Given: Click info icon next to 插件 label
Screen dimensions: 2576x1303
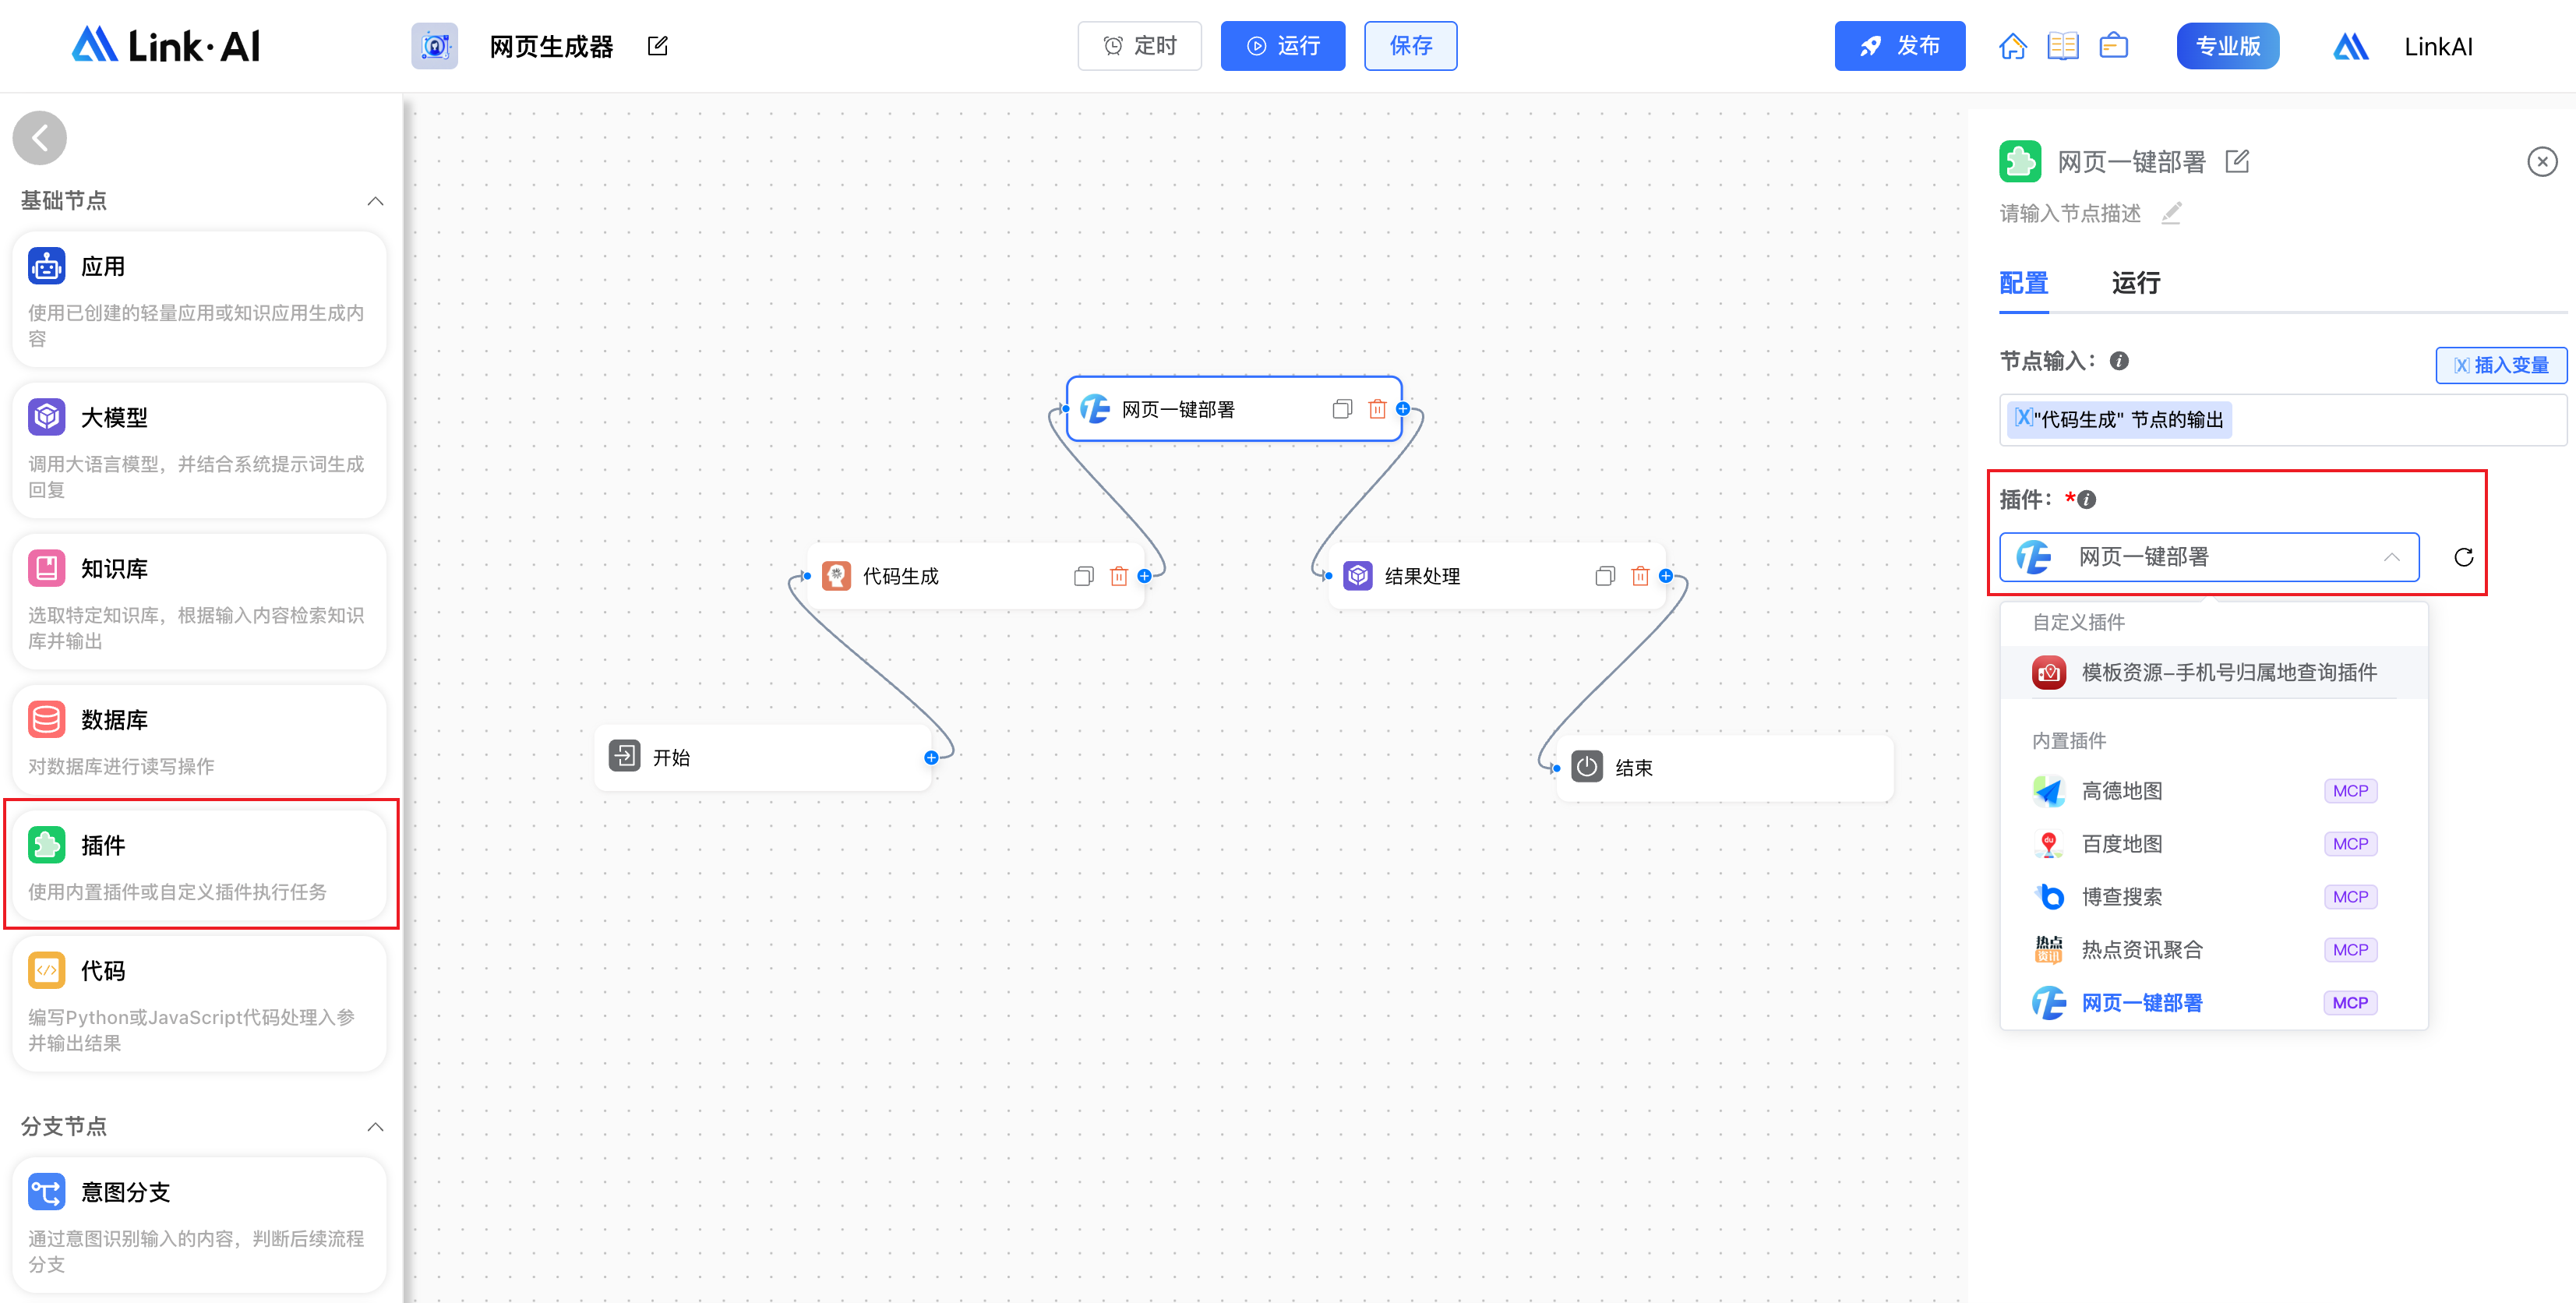Looking at the screenshot, I should tap(2086, 500).
